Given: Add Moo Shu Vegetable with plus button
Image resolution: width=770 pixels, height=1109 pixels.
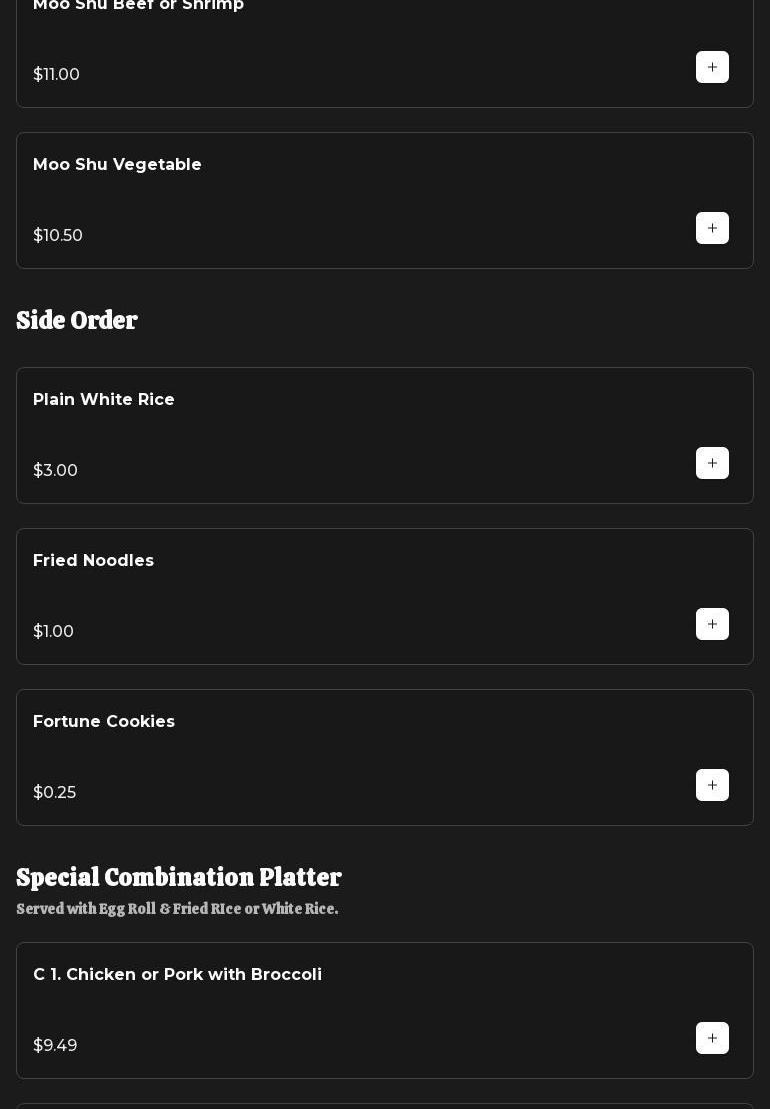Looking at the screenshot, I should (x=712, y=228).
